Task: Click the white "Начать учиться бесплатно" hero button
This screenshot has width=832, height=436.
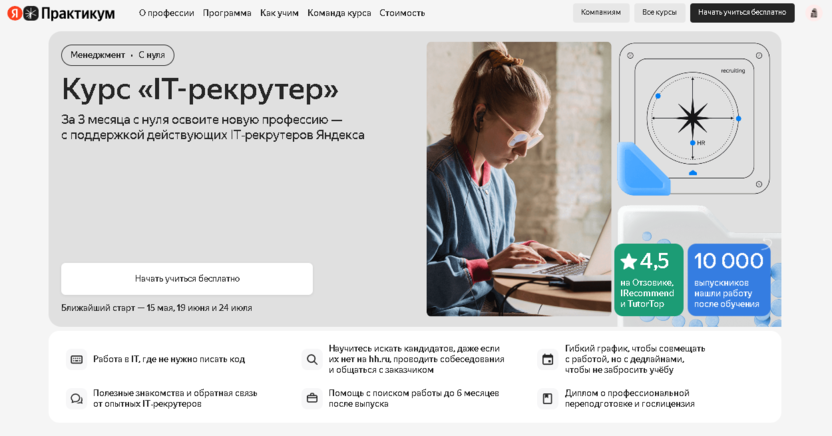Action: 187,279
